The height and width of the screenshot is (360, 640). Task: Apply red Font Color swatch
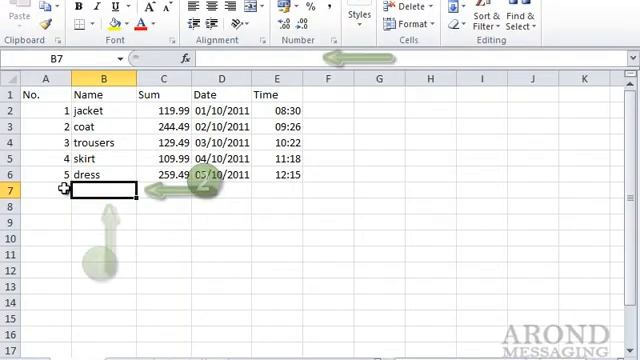[141, 24]
